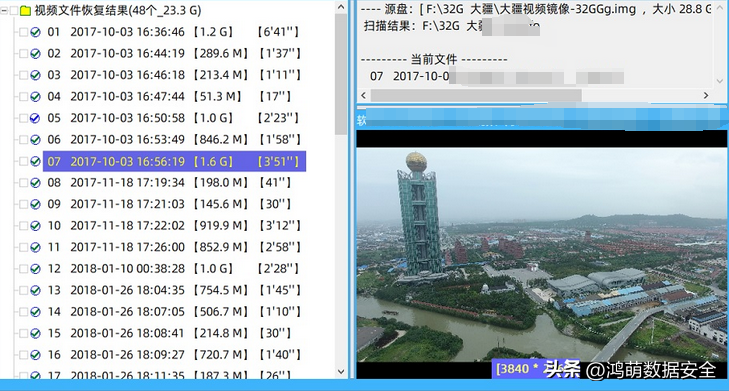The width and height of the screenshot is (729, 391).
Task: Click the green checkmark status icon of file 05
Action: [35, 118]
